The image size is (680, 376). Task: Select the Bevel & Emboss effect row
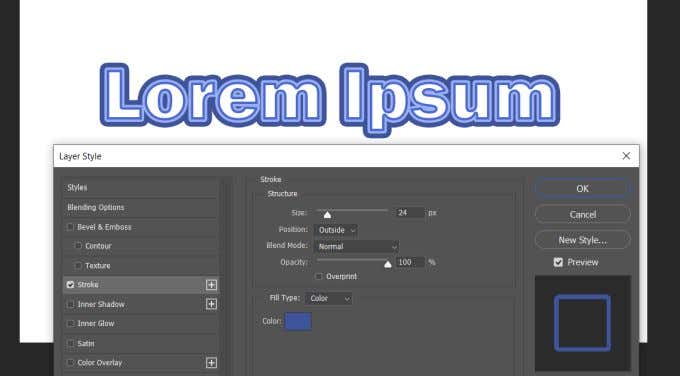coord(141,227)
